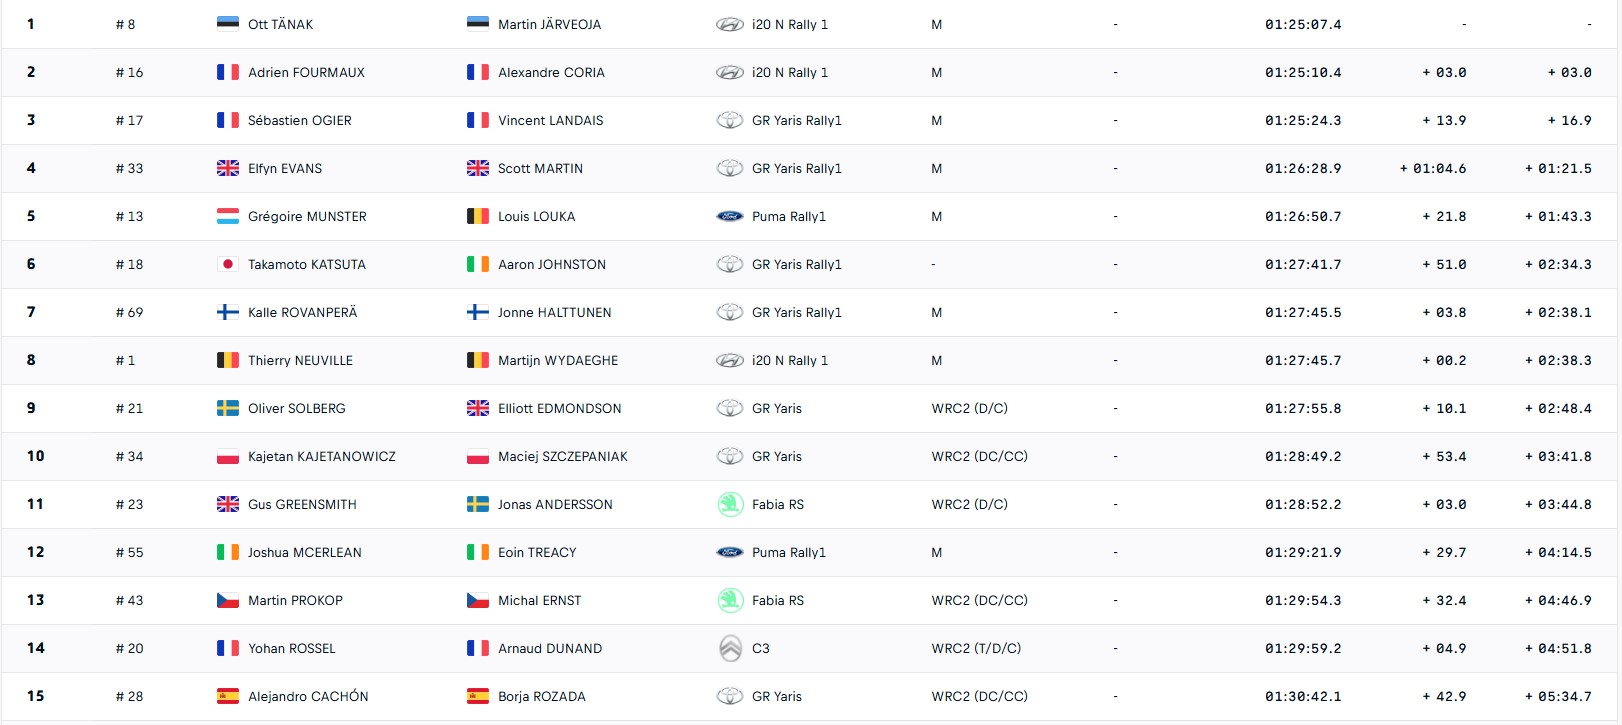Click the Skoda logo in Gus GREENSMITH's row

pos(730,504)
